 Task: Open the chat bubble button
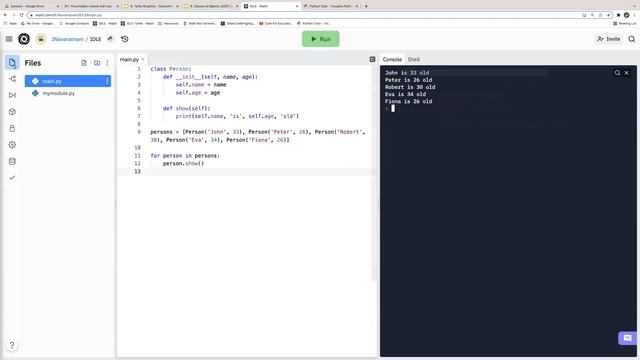628,338
